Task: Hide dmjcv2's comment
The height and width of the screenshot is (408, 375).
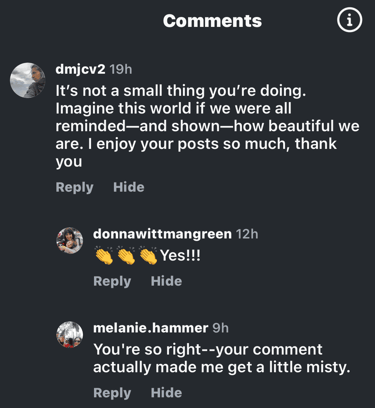Action: tap(129, 187)
